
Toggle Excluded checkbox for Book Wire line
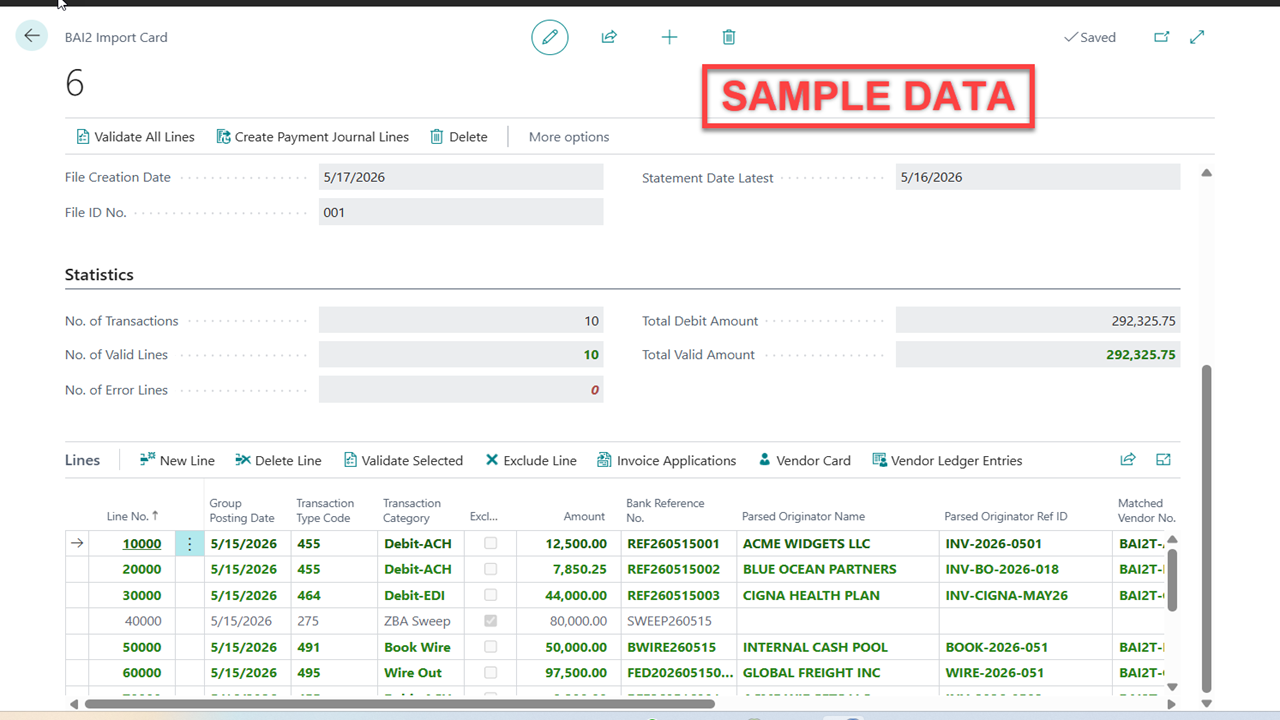(x=490, y=647)
